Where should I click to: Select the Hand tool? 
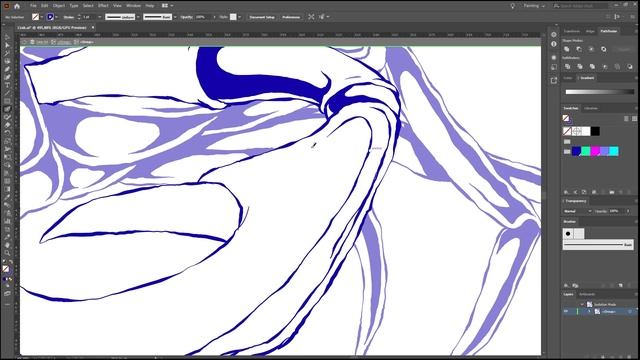(7, 245)
